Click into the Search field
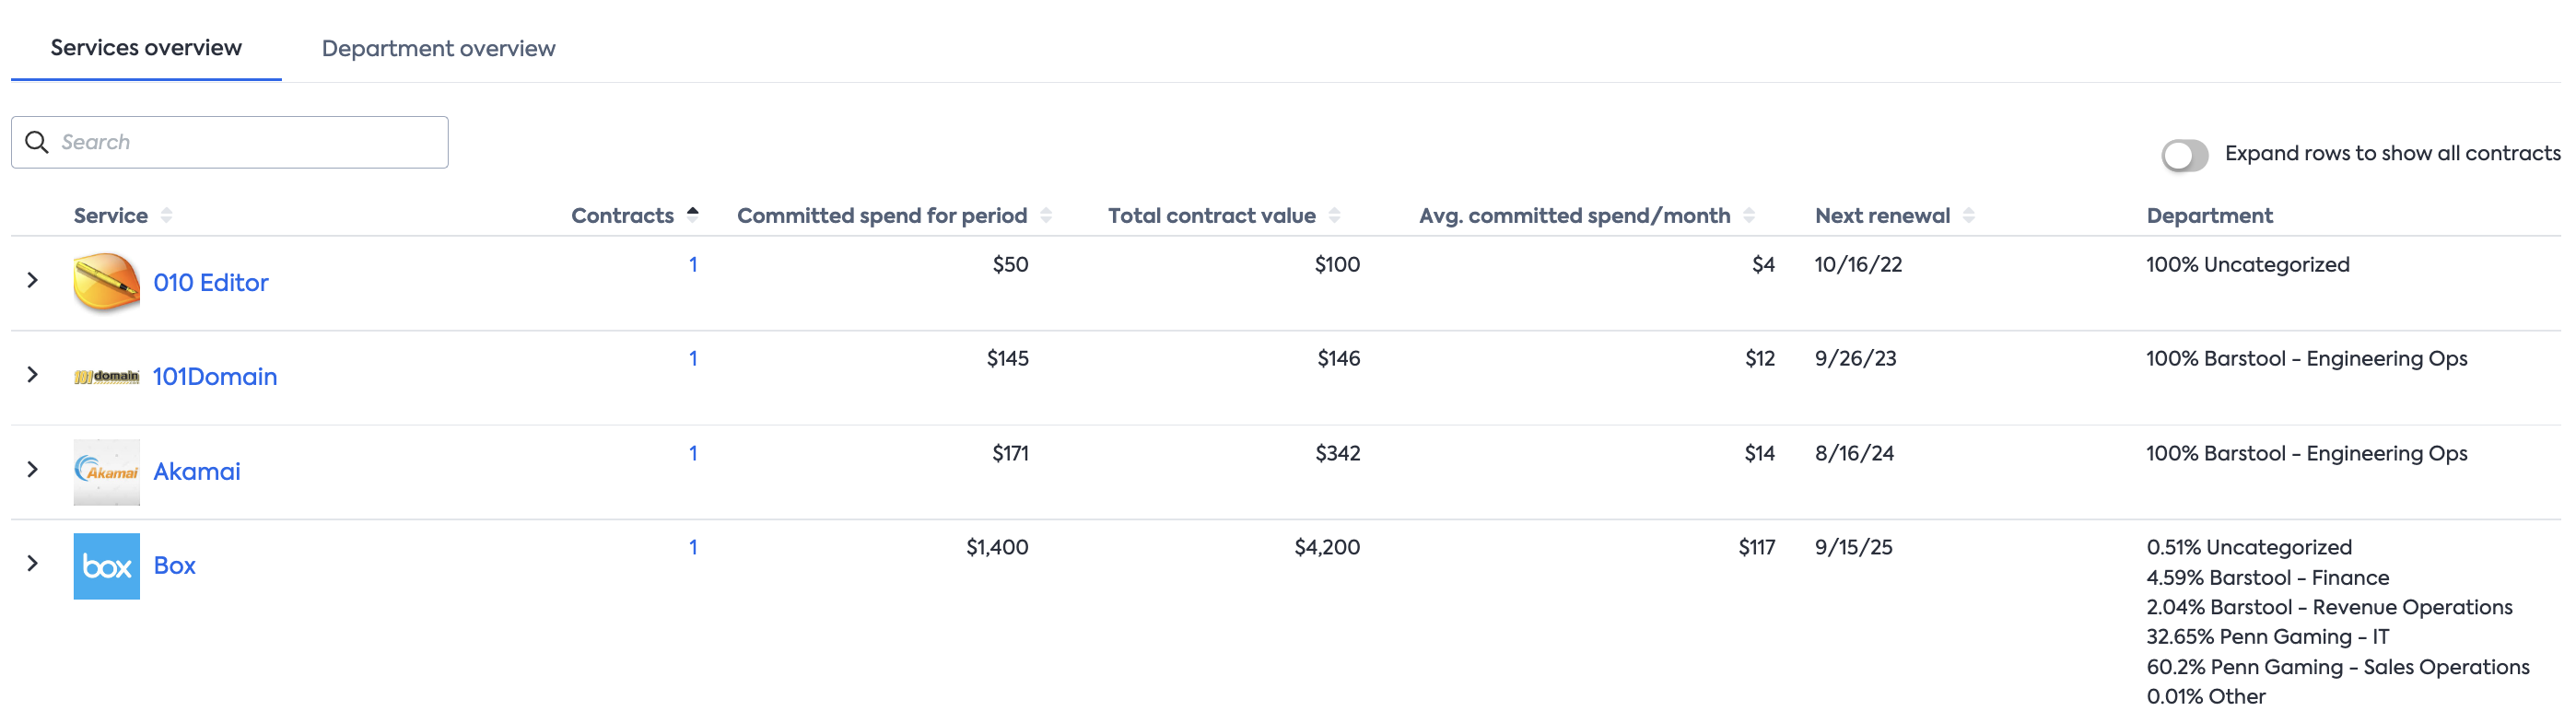The width and height of the screenshot is (2576, 711). click(x=248, y=142)
